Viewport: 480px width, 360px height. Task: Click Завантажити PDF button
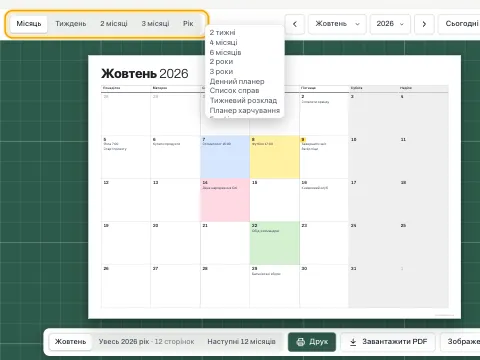(x=388, y=342)
